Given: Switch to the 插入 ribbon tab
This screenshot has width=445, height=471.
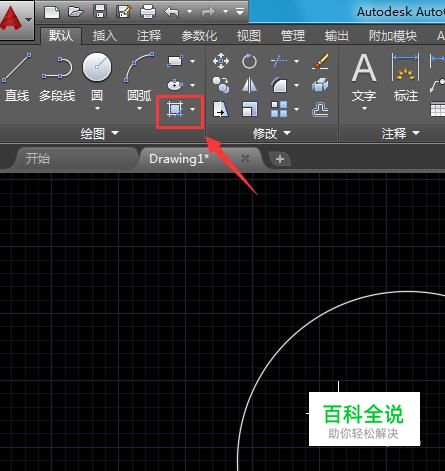Looking at the screenshot, I should point(105,35).
